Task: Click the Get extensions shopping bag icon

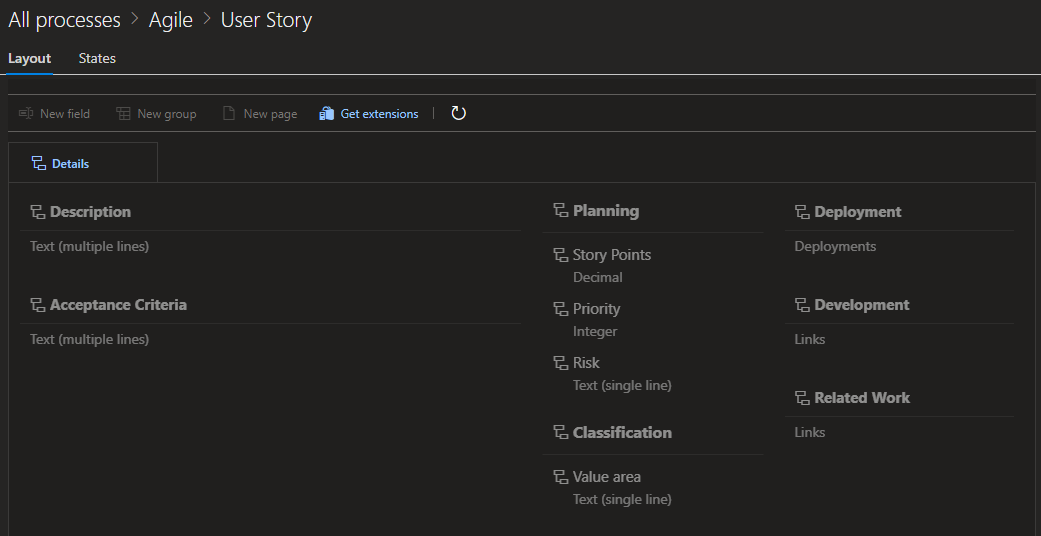Action: coord(326,114)
